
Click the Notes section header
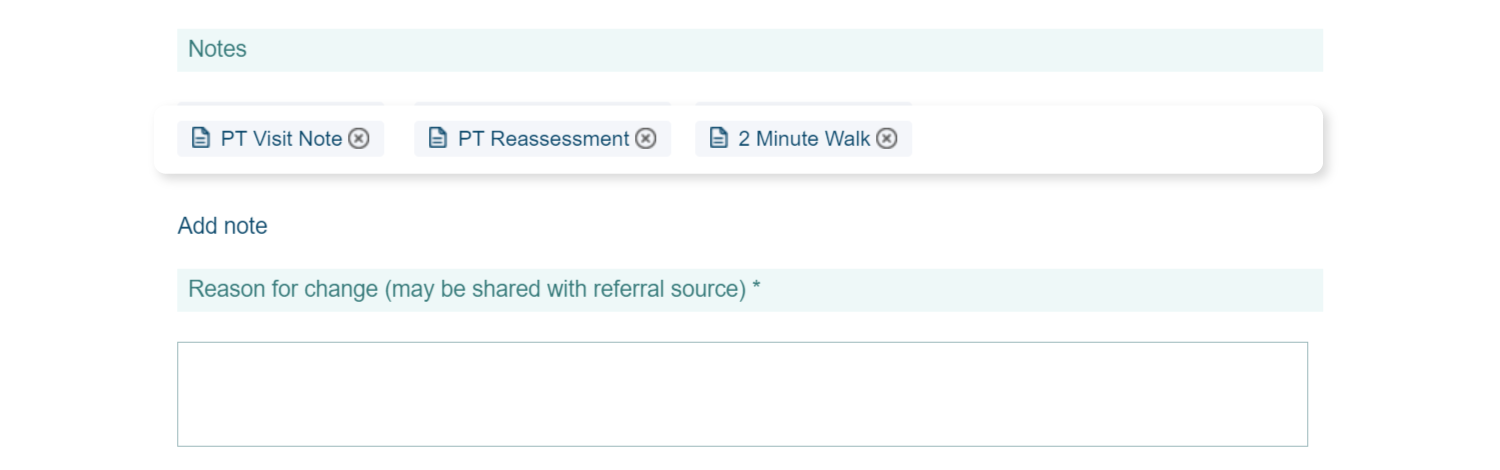(217, 49)
